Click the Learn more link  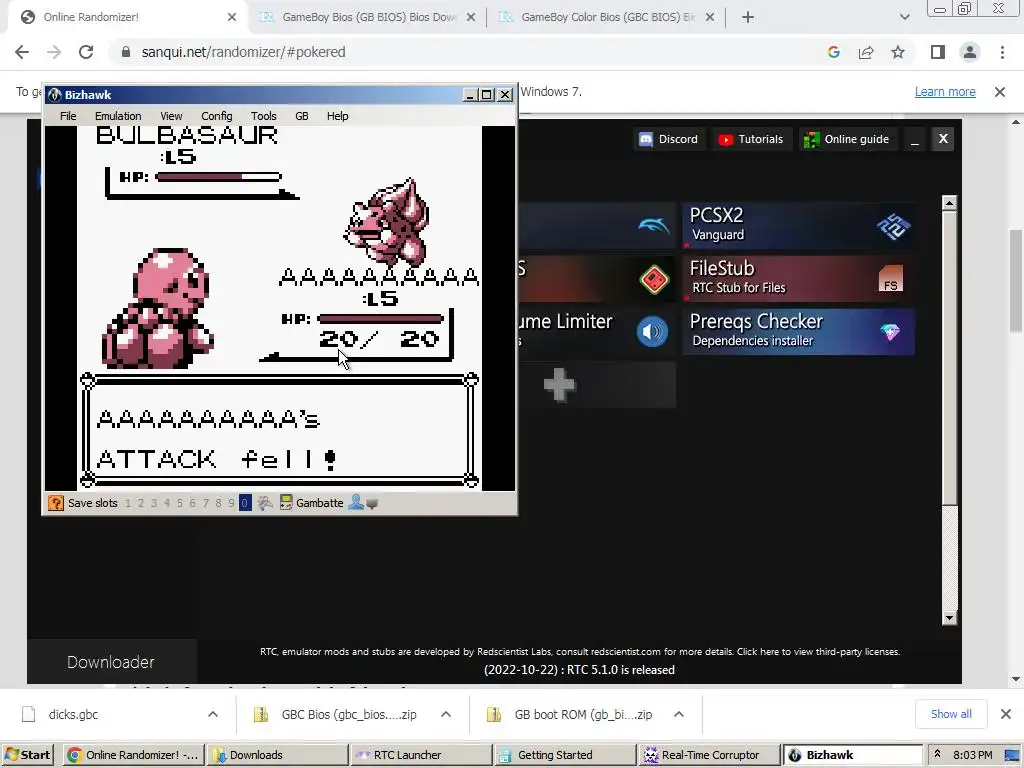pos(945,92)
